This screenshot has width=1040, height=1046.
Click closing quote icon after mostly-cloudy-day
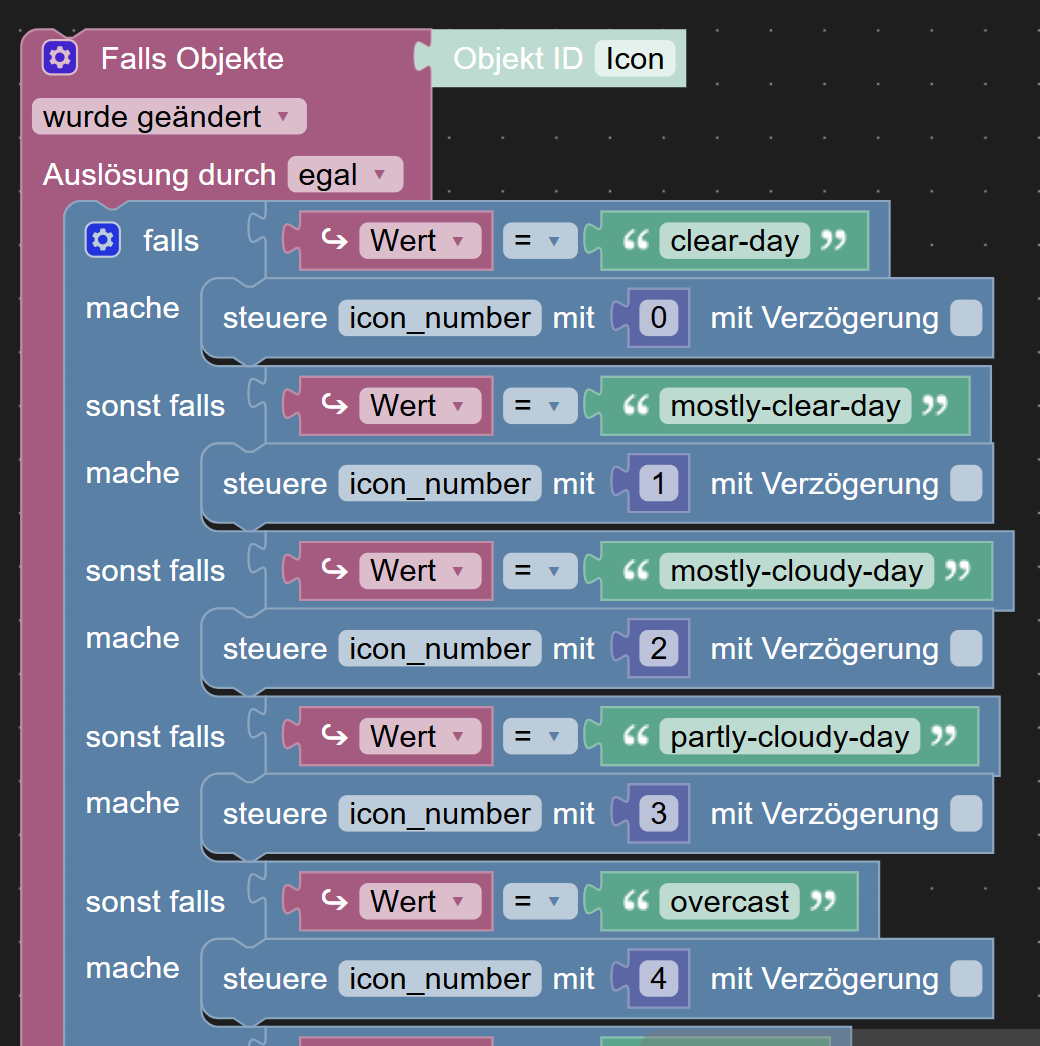(x=957, y=571)
